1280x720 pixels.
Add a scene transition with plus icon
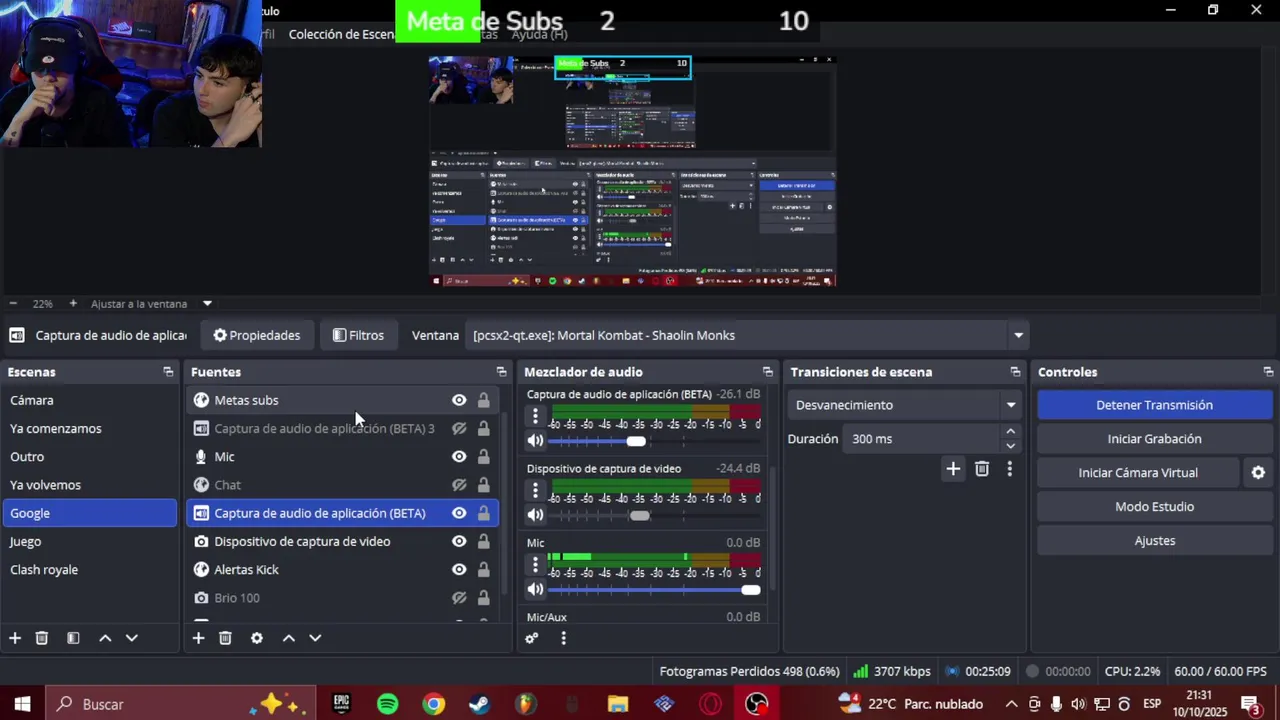953,468
